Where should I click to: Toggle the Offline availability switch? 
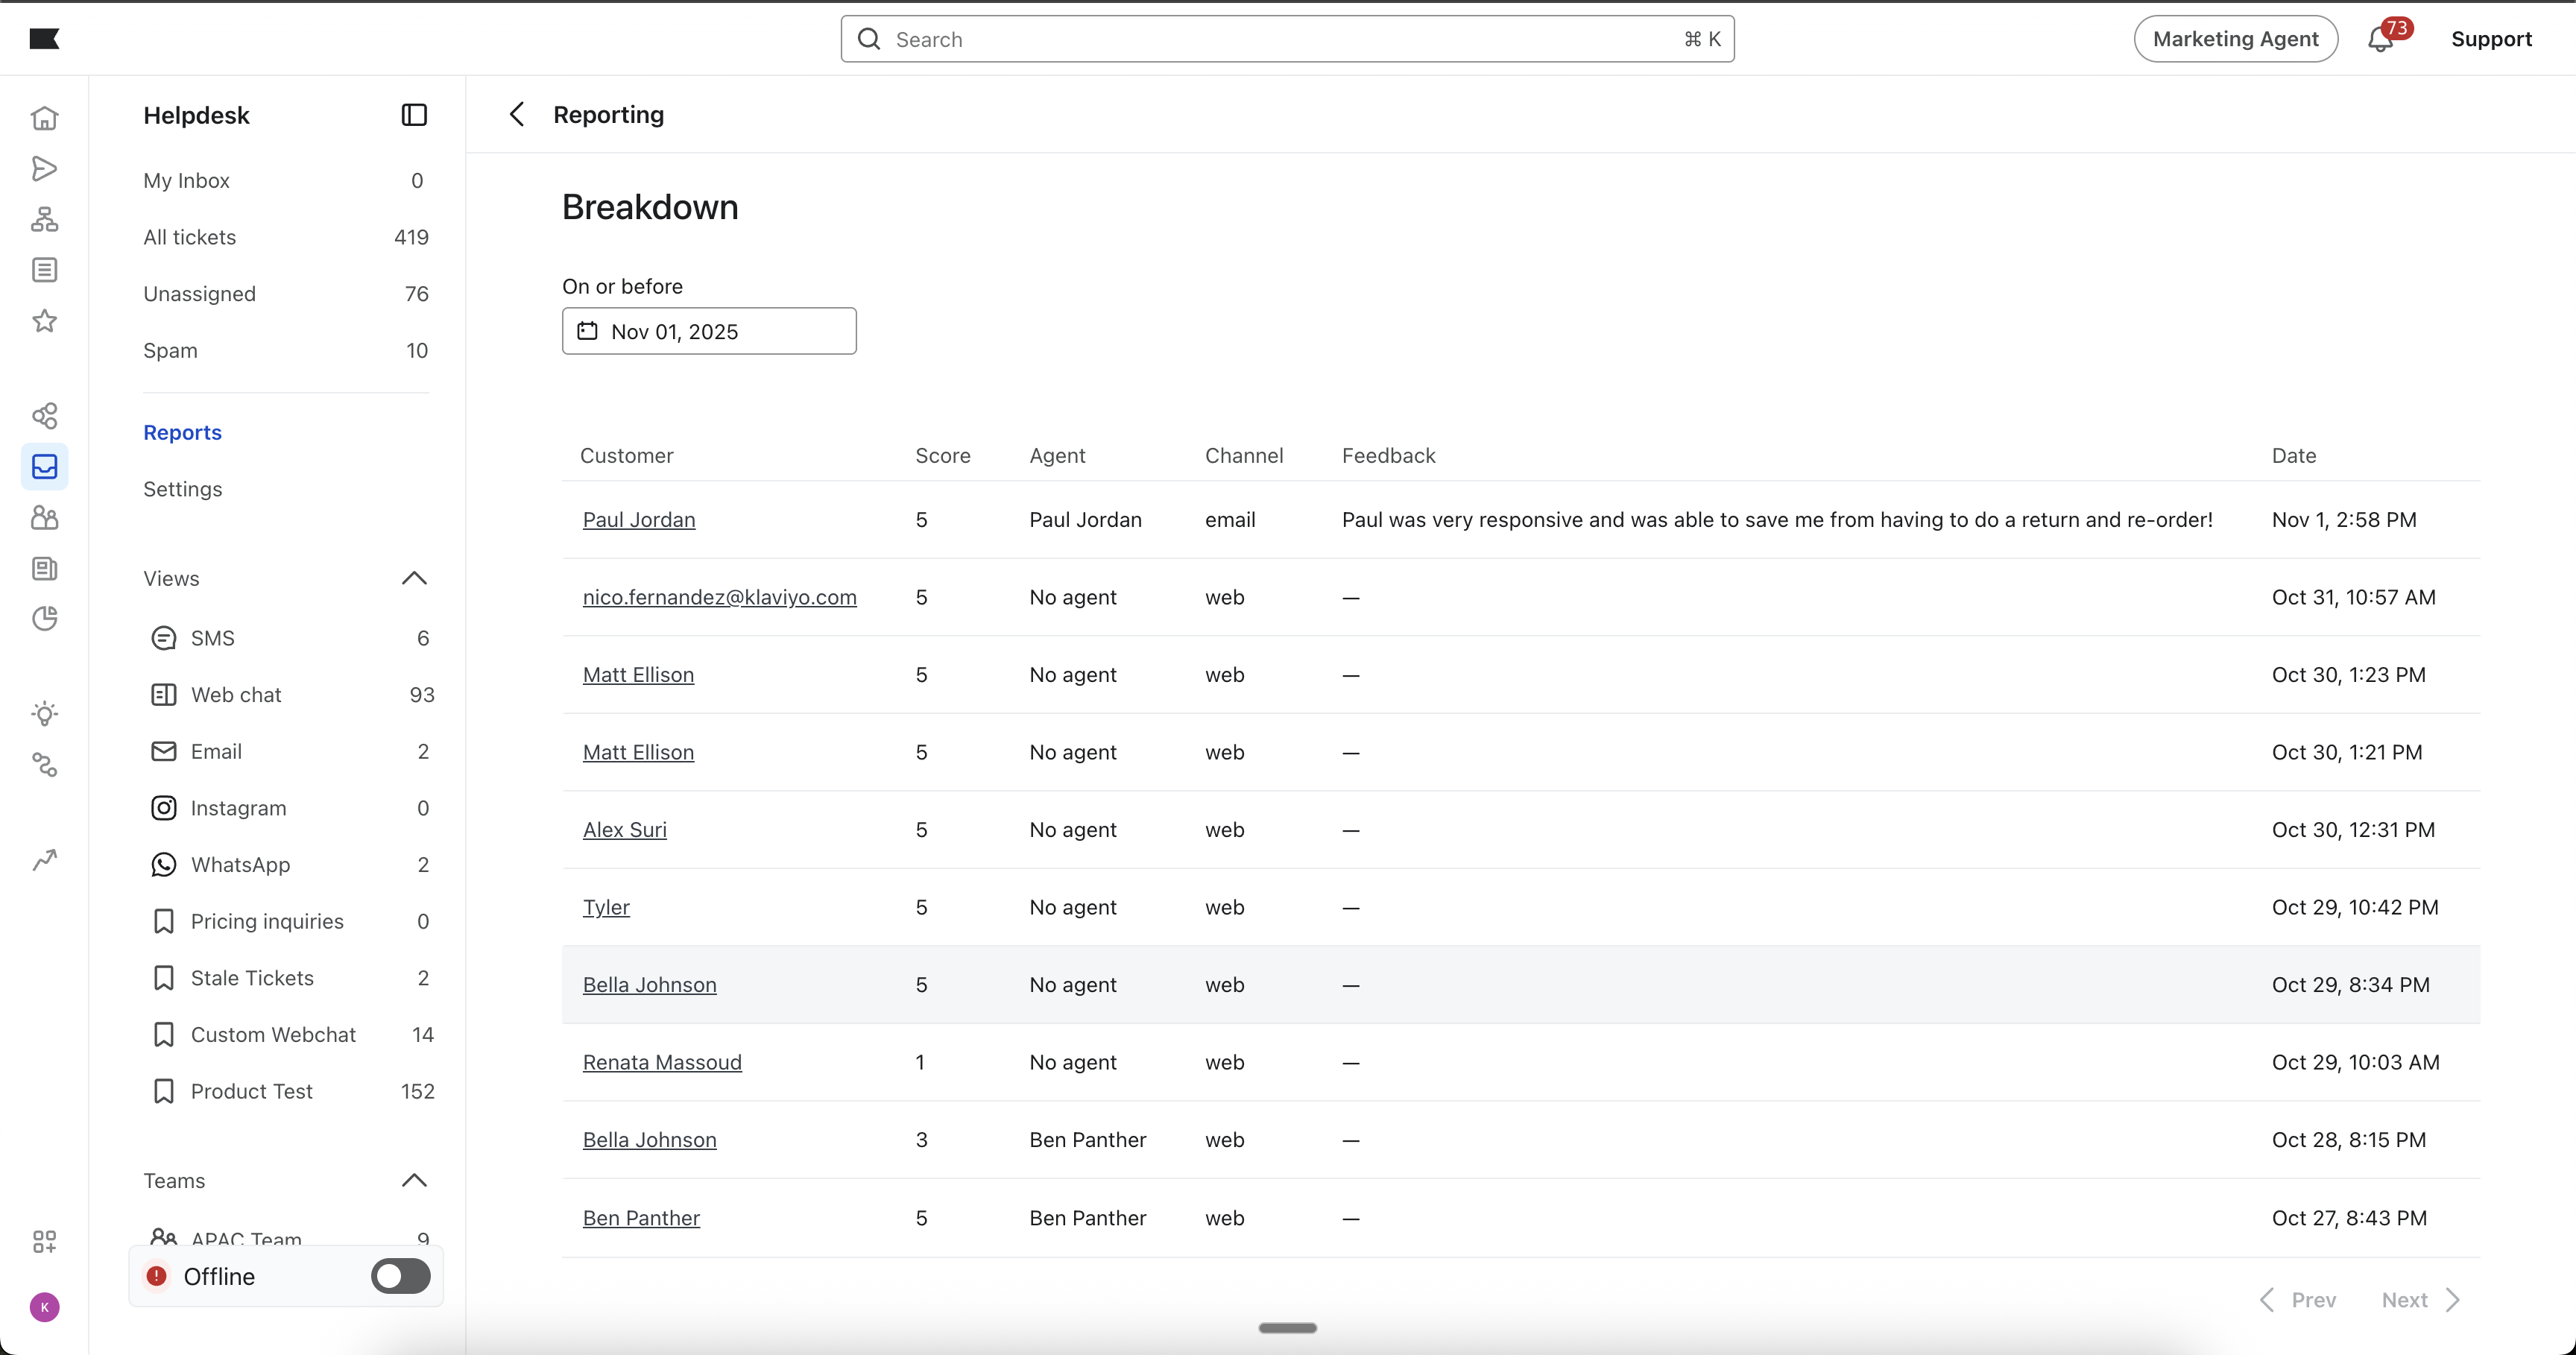400,1276
